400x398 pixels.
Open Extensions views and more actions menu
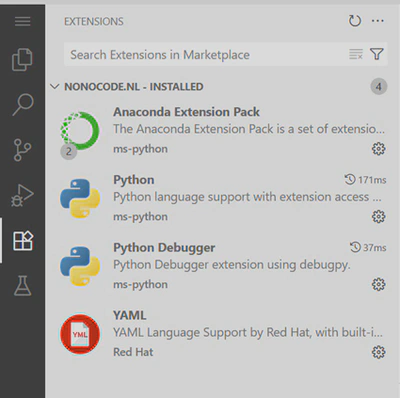click(378, 21)
